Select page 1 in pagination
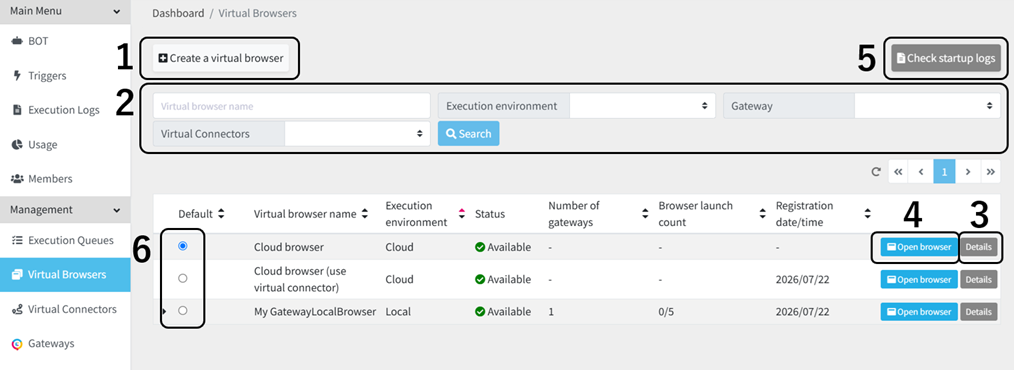1014x370 pixels. point(944,172)
